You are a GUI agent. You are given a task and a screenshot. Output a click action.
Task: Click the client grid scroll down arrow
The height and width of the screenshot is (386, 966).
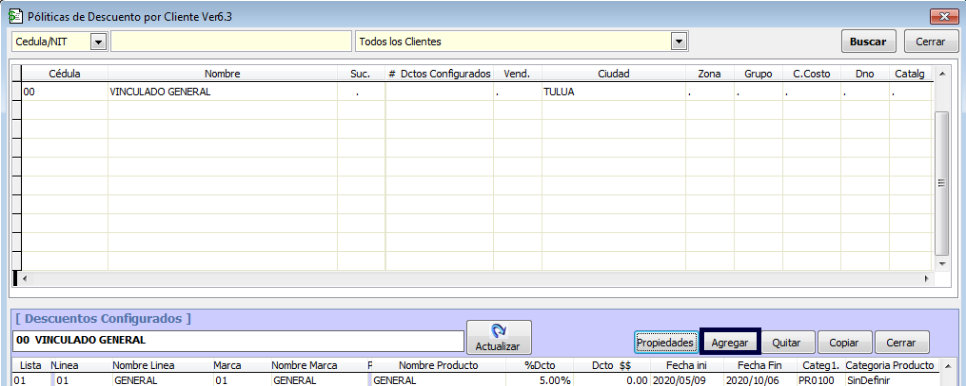pos(941,263)
